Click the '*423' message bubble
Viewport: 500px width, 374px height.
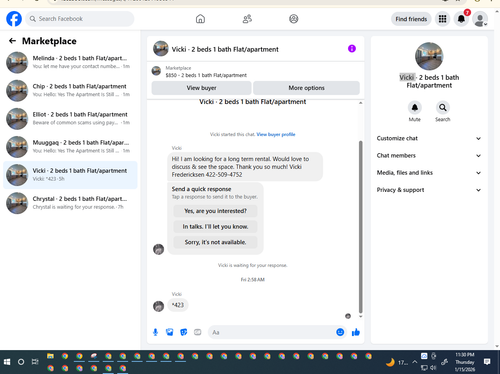pos(178,305)
